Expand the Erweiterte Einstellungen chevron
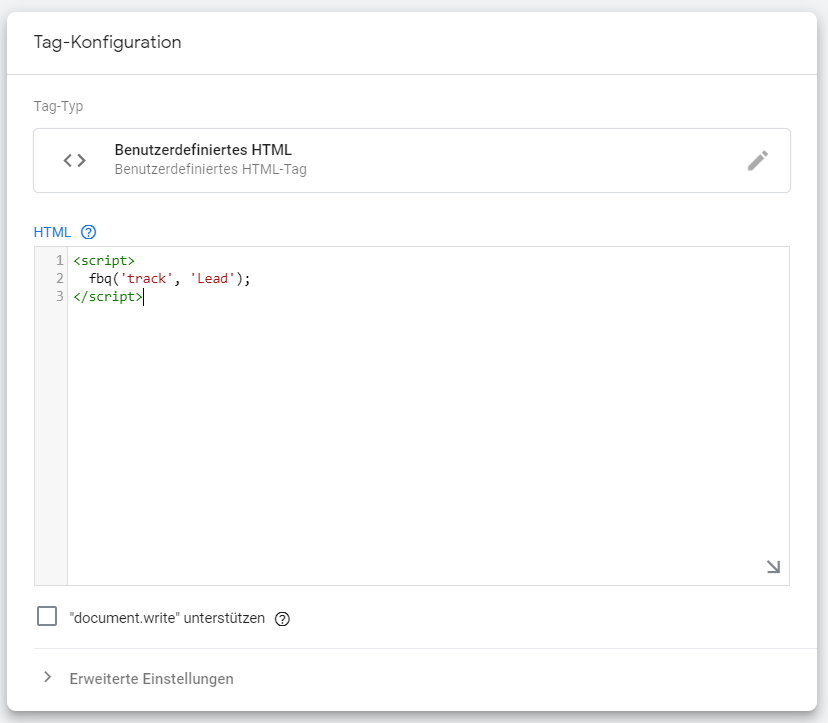This screenshot has height=723, width=828. pos(48,677)
